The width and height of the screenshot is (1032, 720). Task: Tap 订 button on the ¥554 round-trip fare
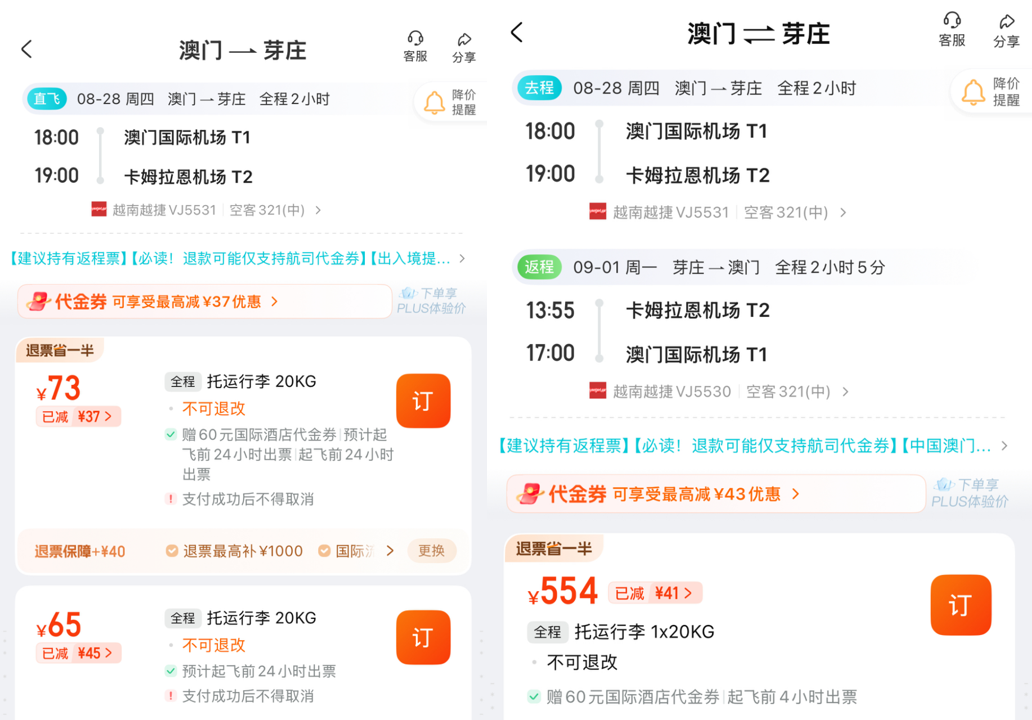960,604
